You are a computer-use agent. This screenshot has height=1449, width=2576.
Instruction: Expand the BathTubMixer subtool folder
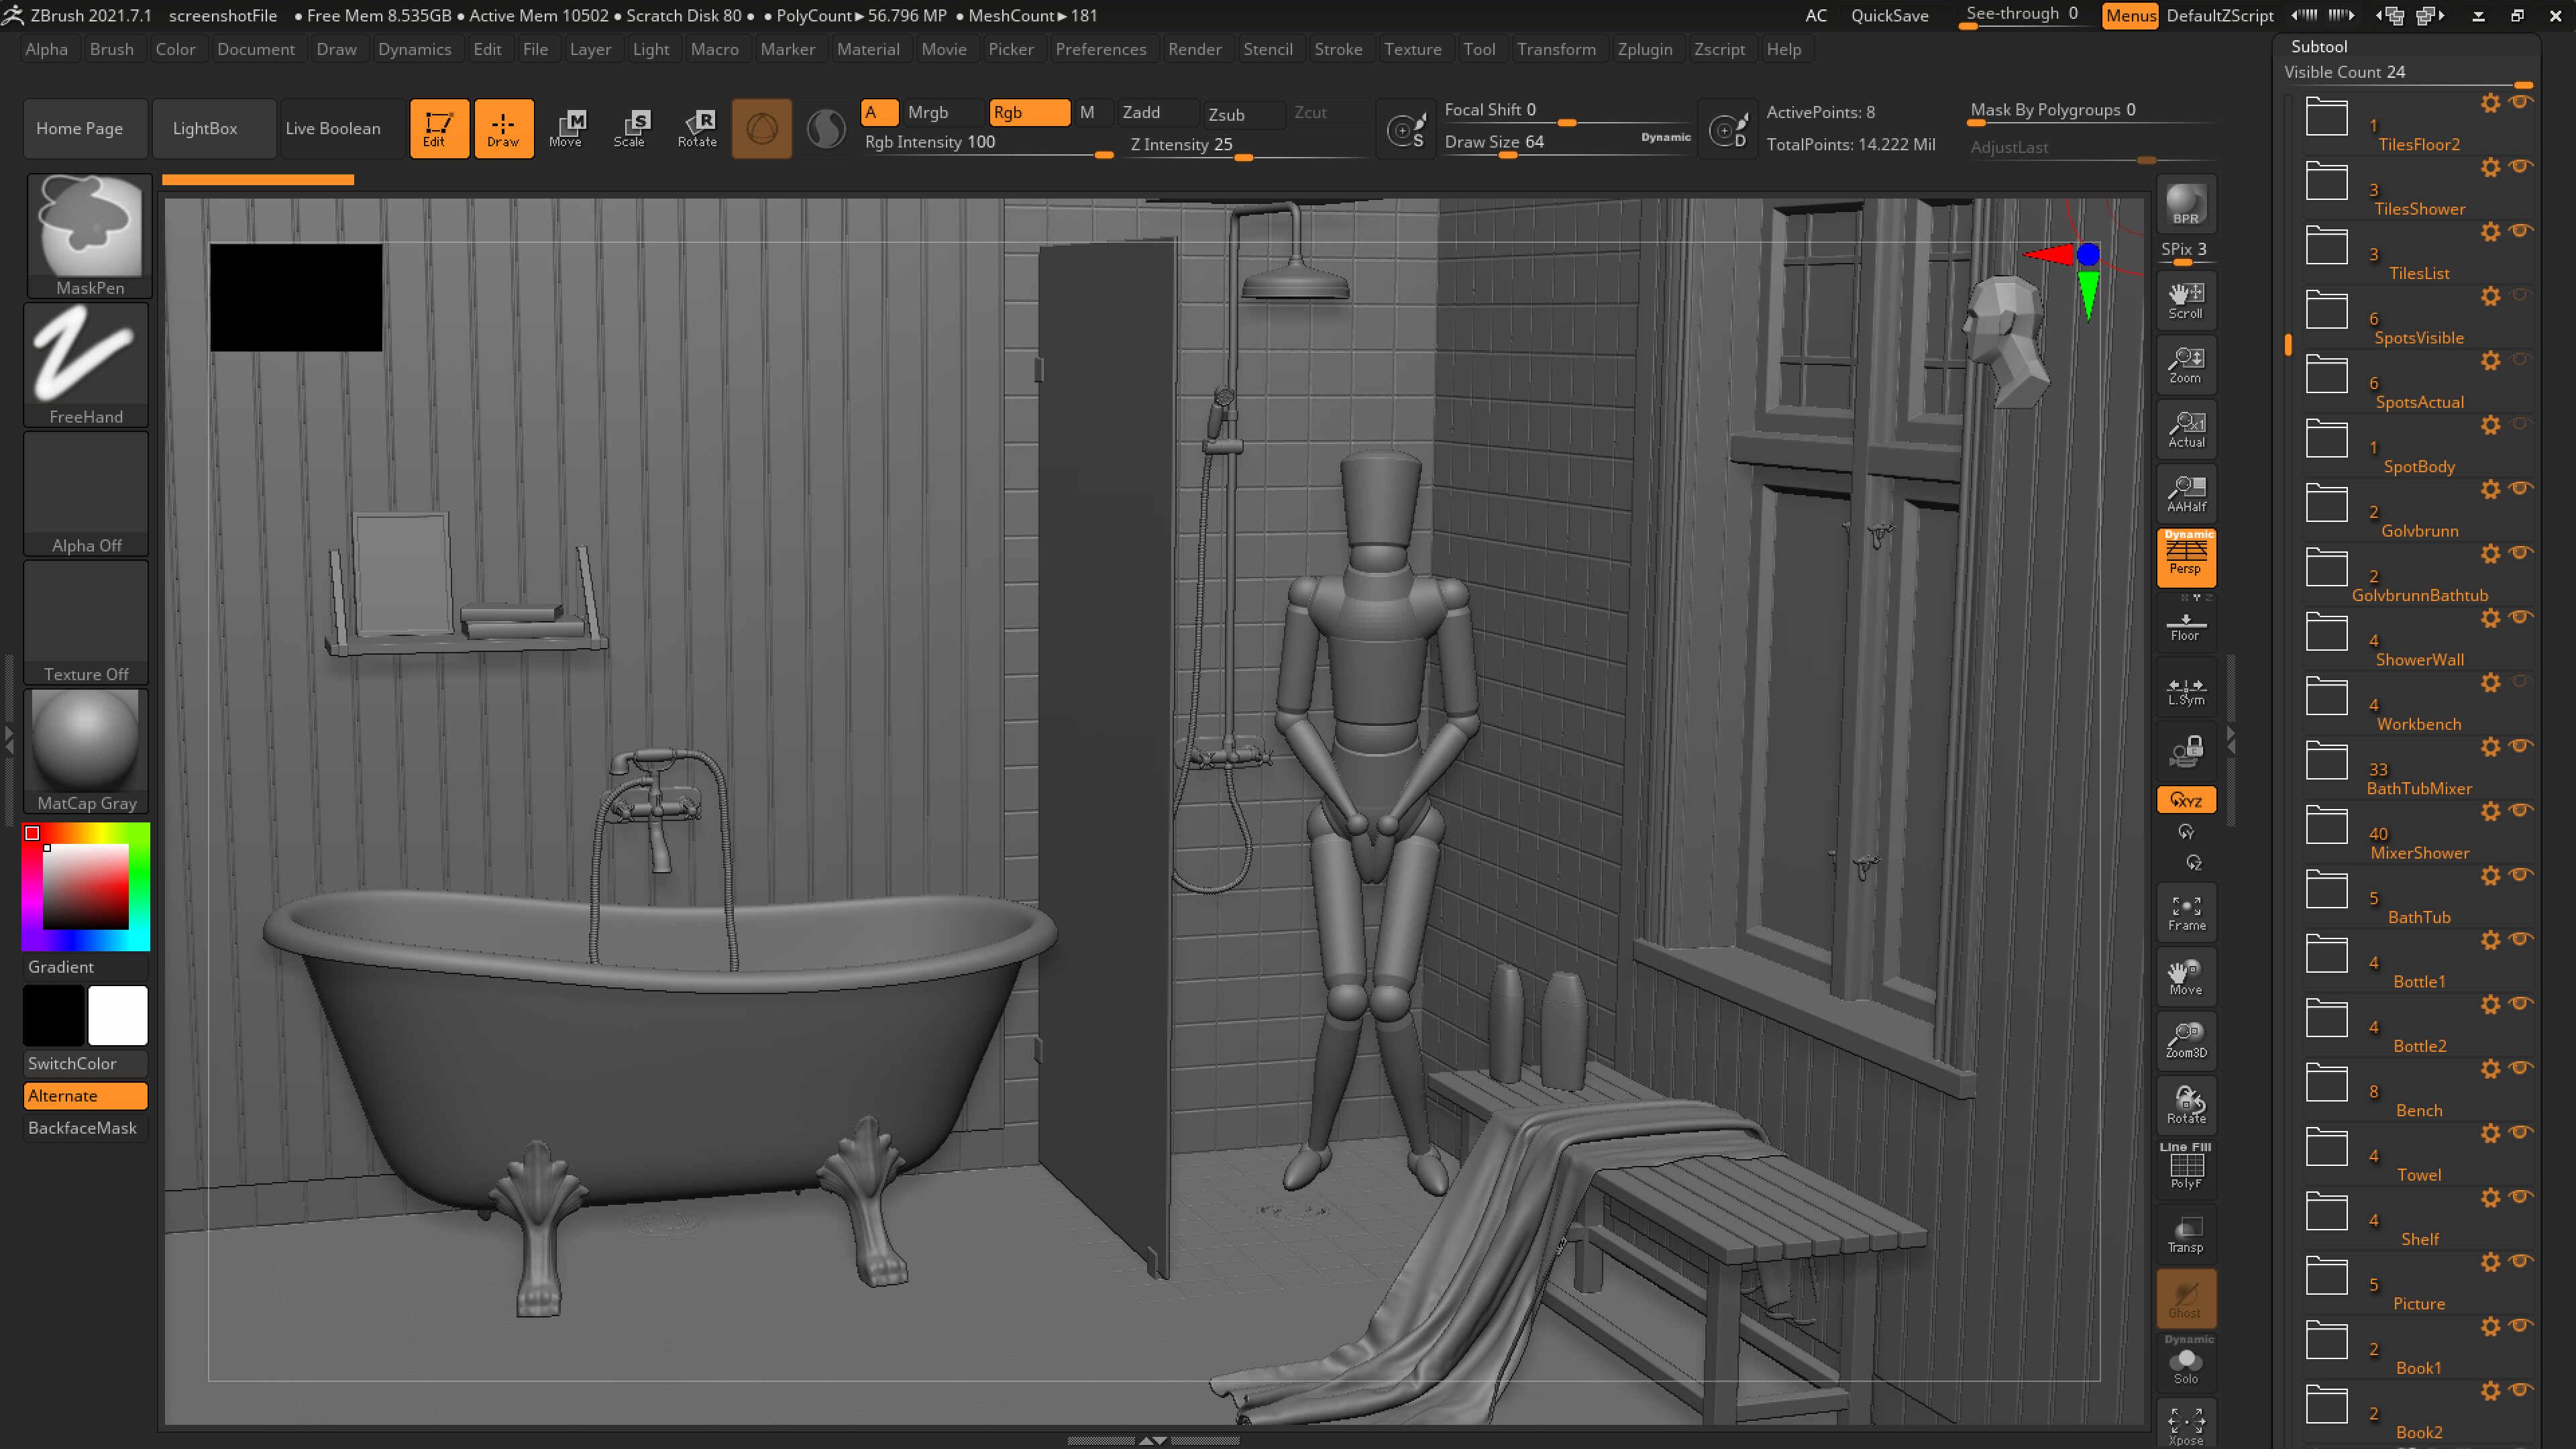[x=2326, y=760]
